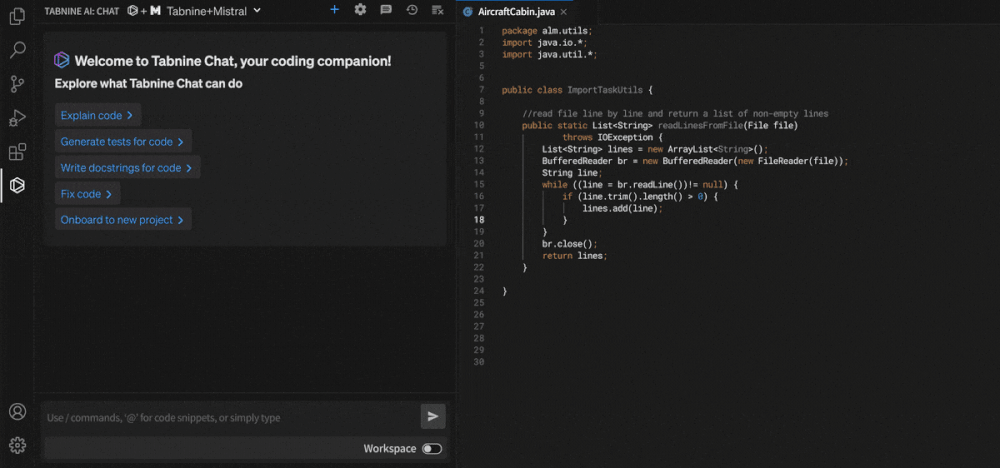Viewport: 1000px width, 468px height.
Task: Open the Explorer view in activity bar
Action: pos(17,16)
